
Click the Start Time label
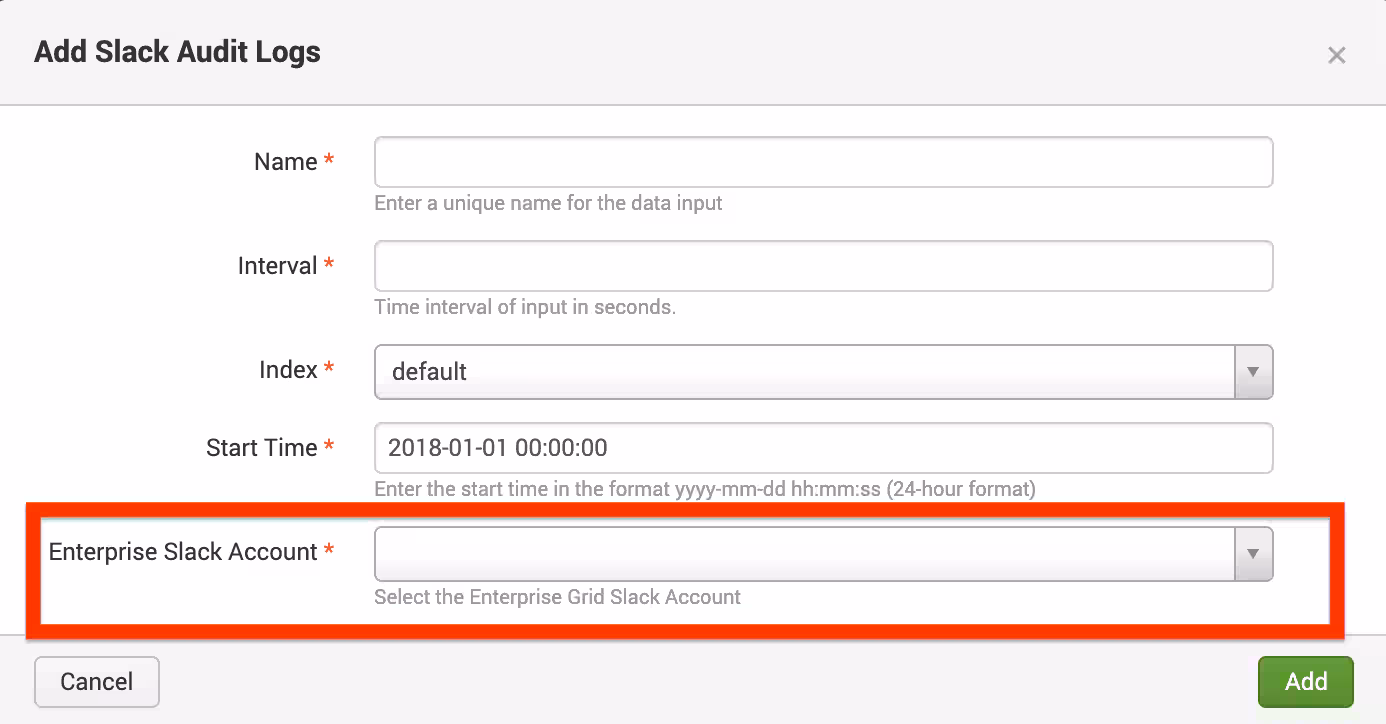261,448
